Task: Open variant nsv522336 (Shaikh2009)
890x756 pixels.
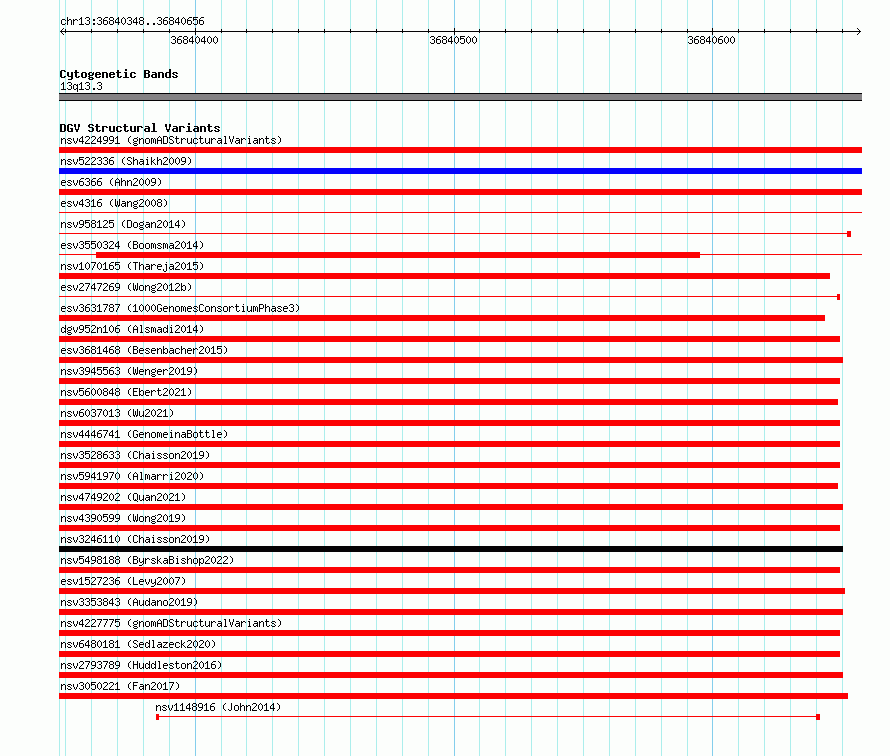Action: pyautogui.click(x=126, y=161)
